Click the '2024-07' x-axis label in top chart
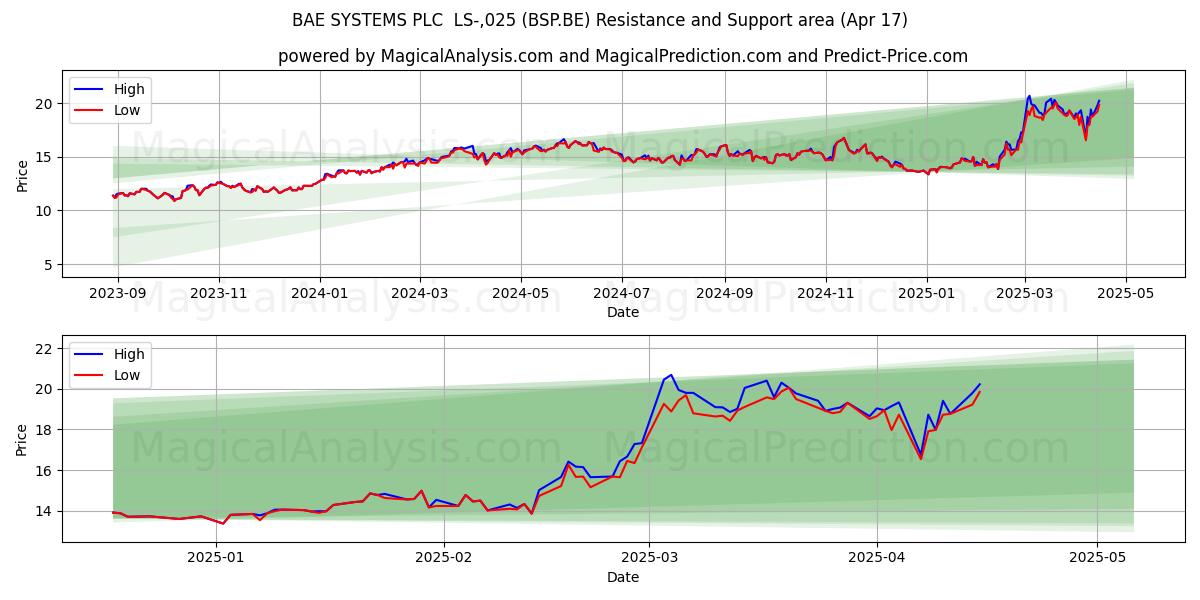The image size is (1200, 600). 621,295
